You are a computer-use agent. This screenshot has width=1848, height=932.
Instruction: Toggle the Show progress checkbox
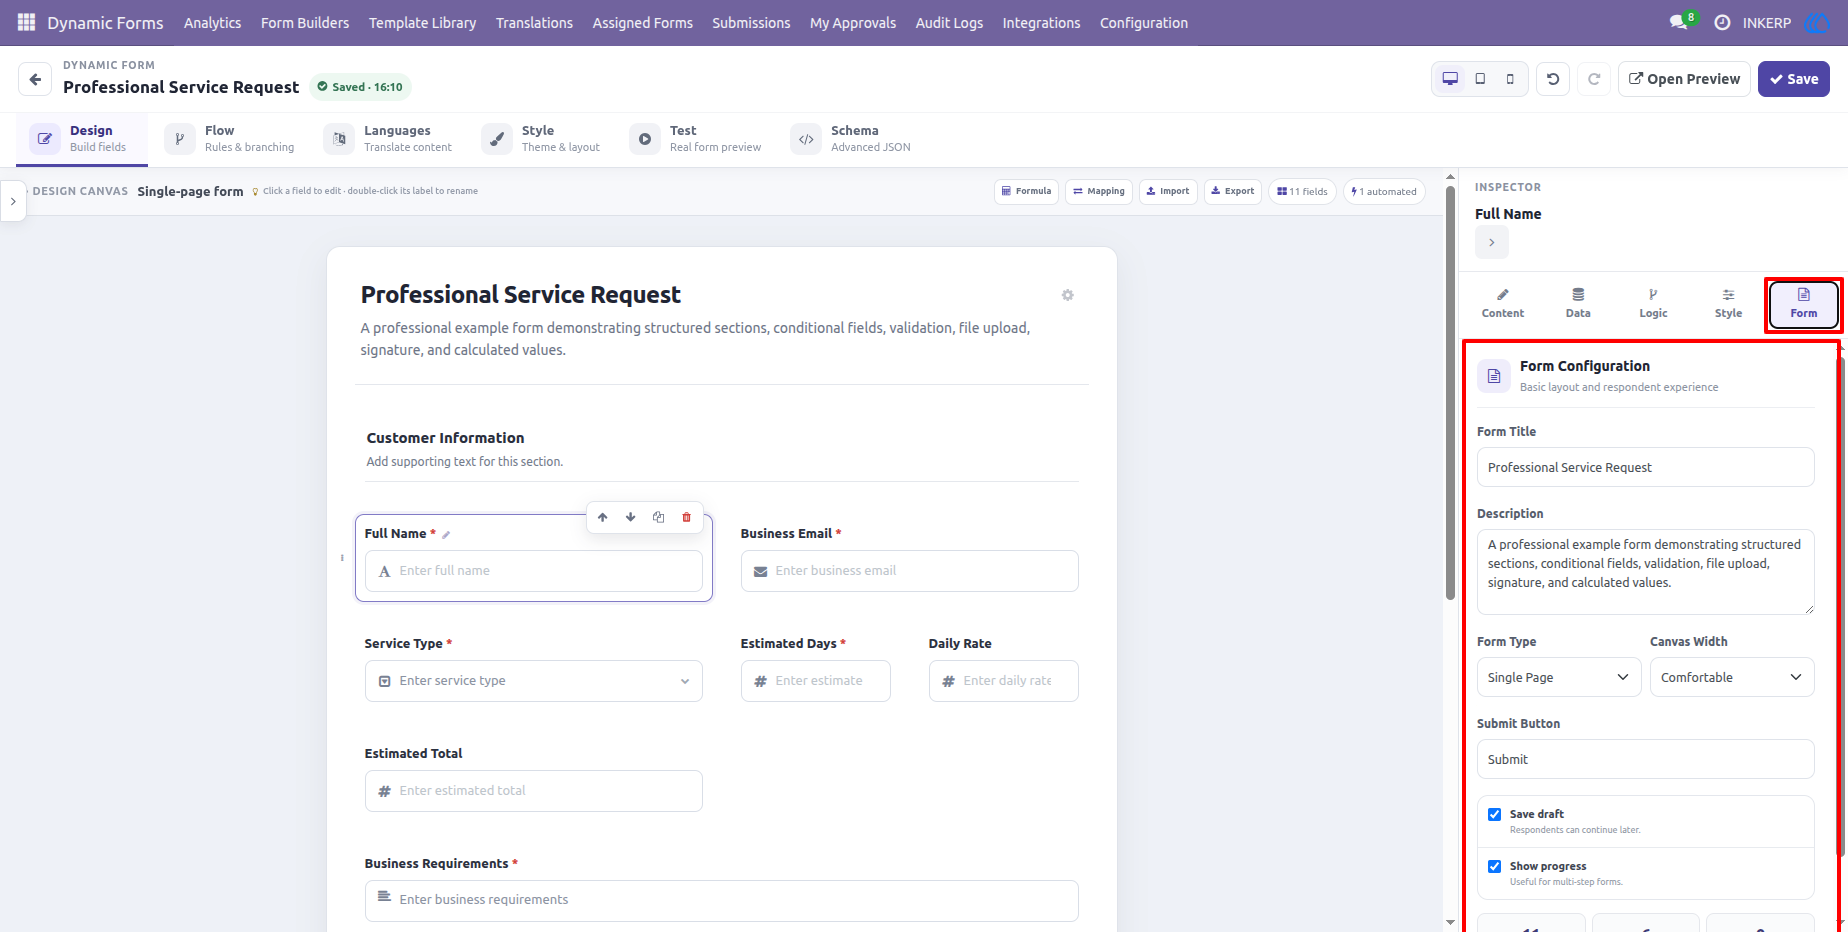(1495, 866)
